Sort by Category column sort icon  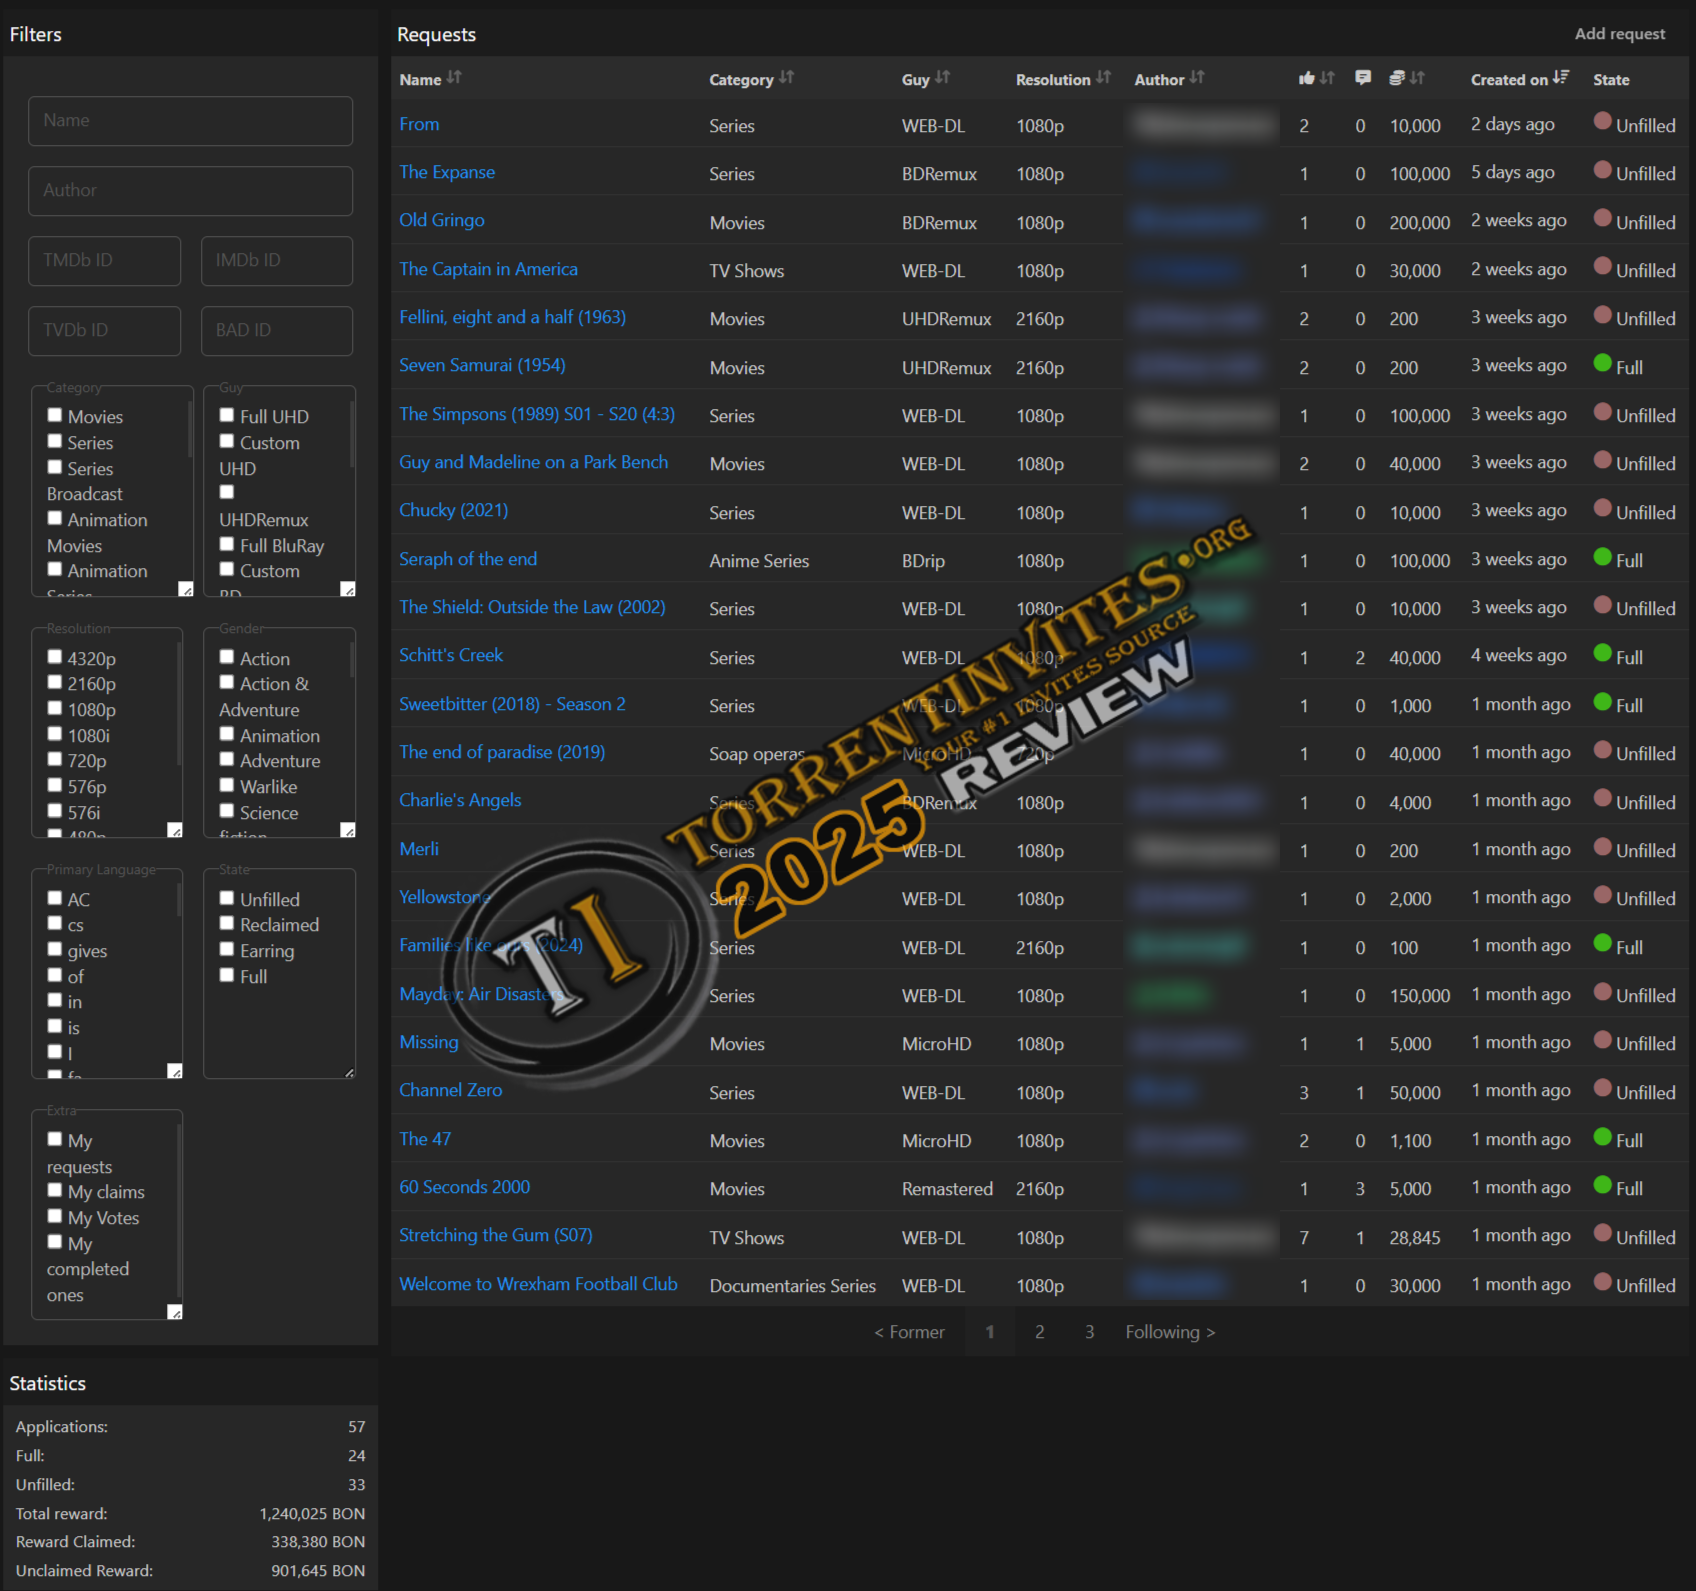pos(787,77)
